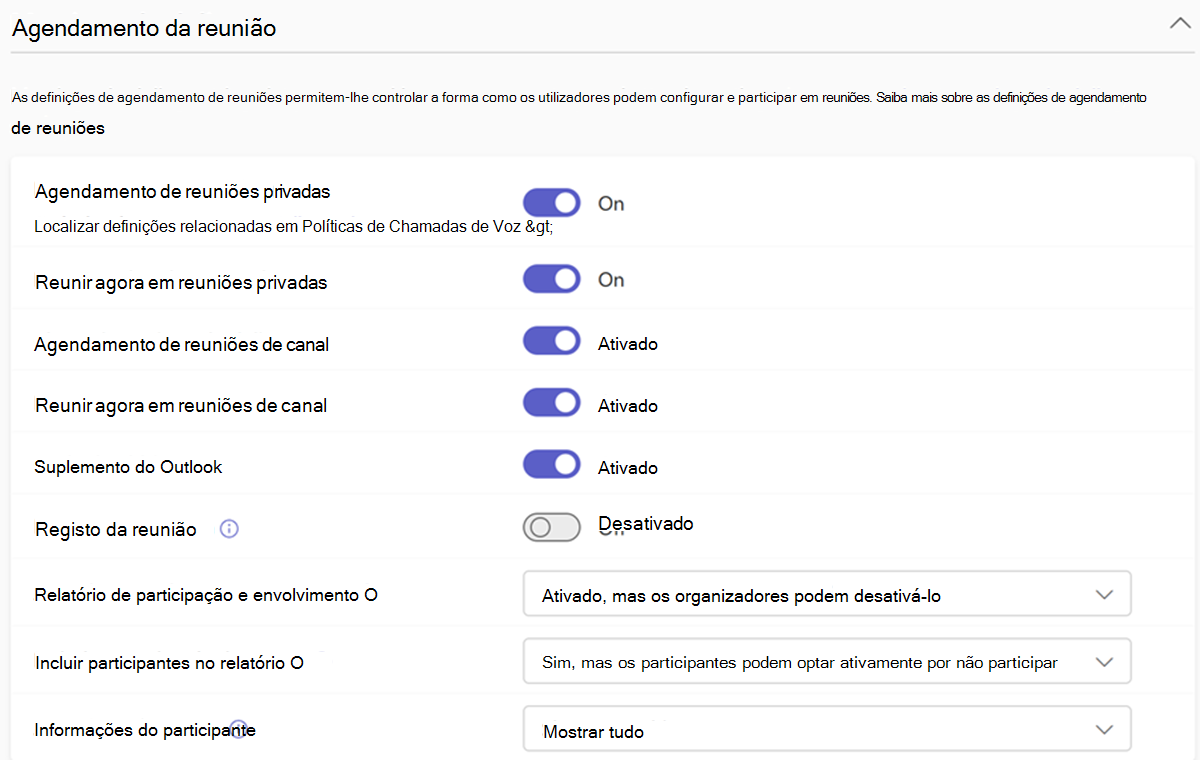1200x760 pixels.
Task: Click info icon next to Informações do participante
Action: [x=238, y=727]
